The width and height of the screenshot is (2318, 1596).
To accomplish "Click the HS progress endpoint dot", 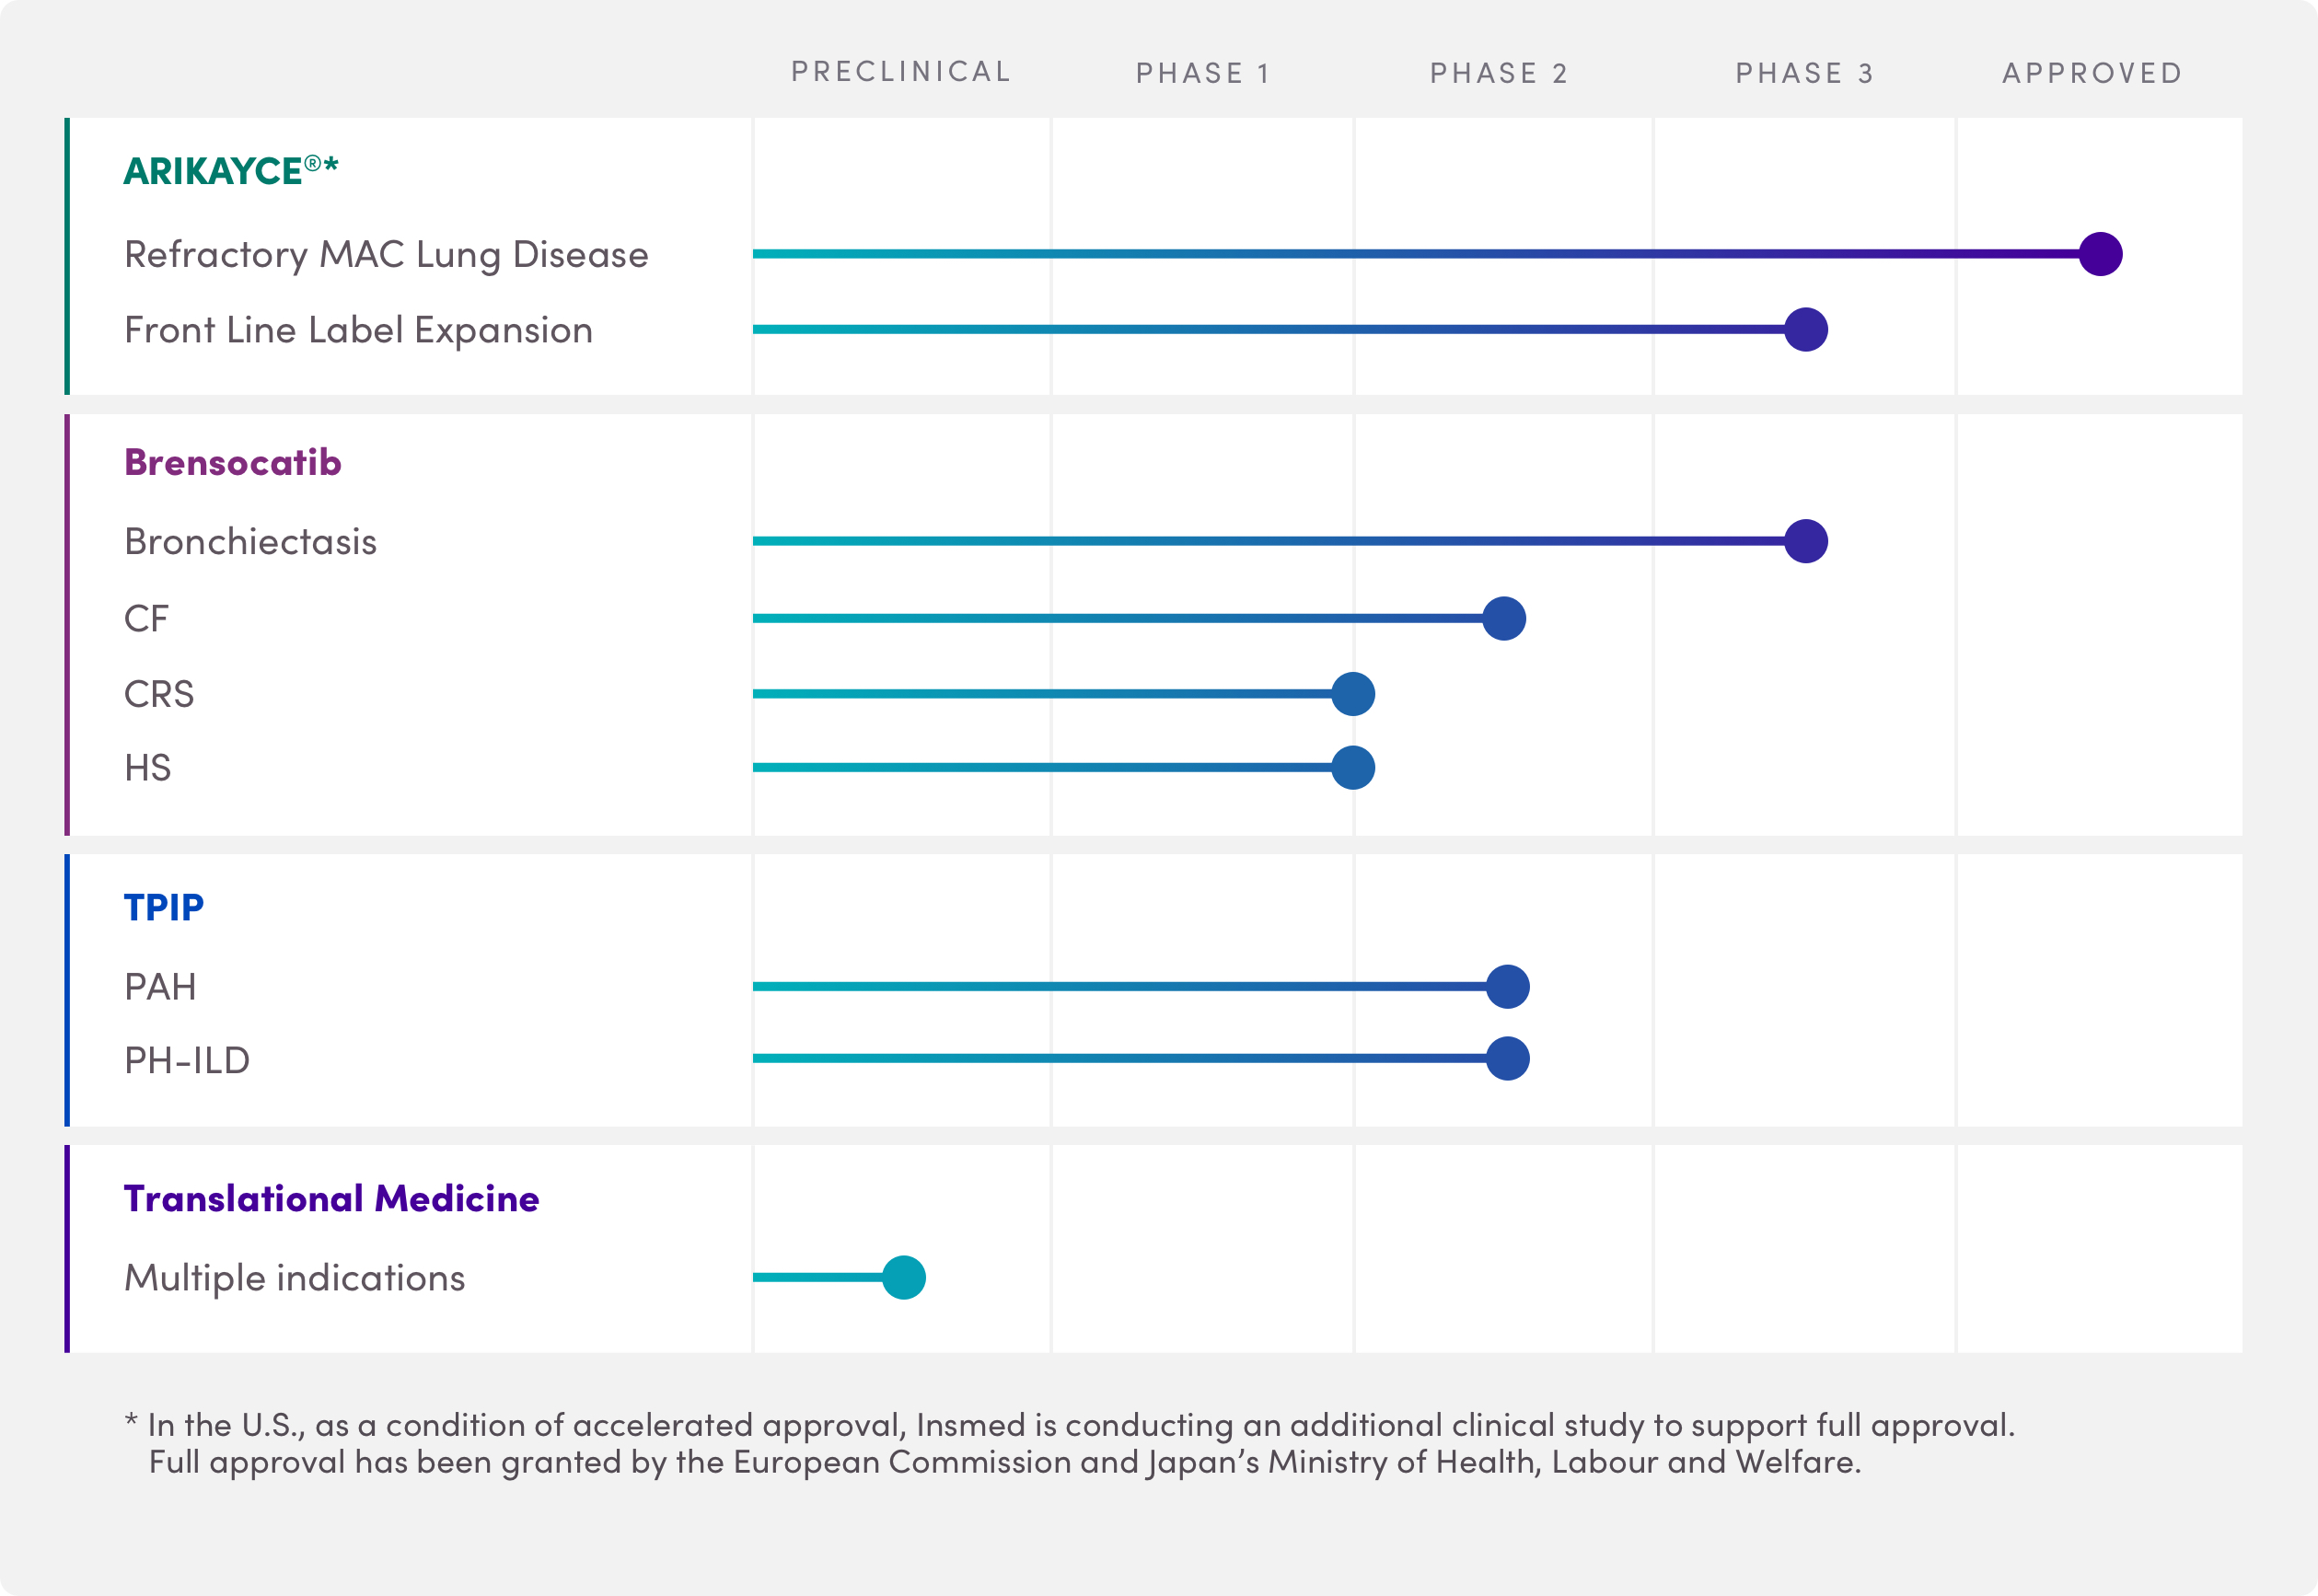I will [x=1352, y=768].
